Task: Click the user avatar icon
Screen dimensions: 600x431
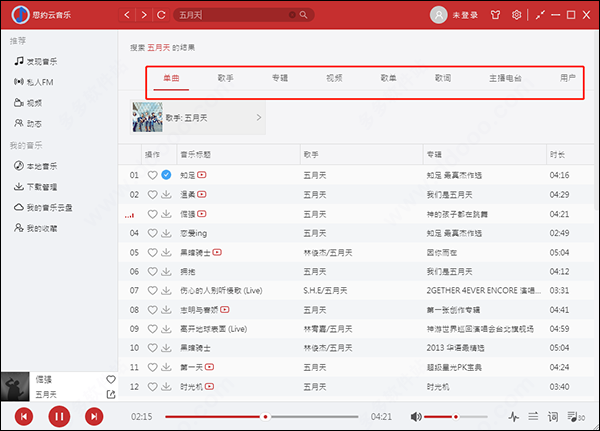Action: coord(439,15)
